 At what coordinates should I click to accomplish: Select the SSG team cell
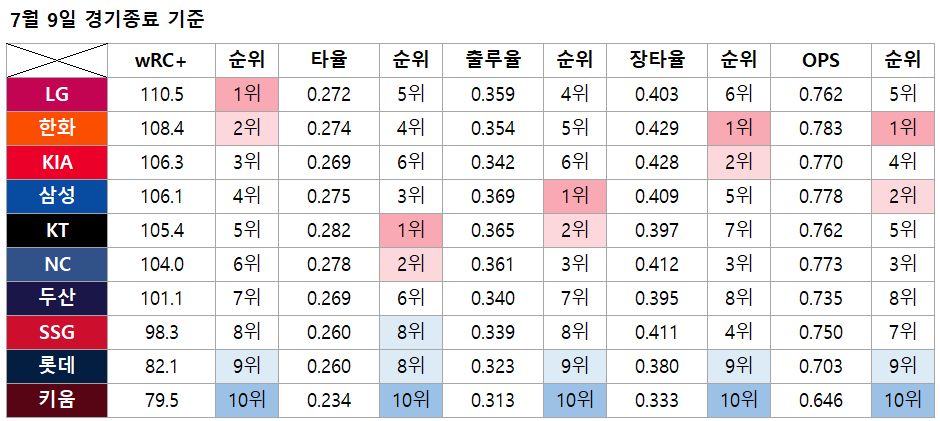[x=58, y=332]
